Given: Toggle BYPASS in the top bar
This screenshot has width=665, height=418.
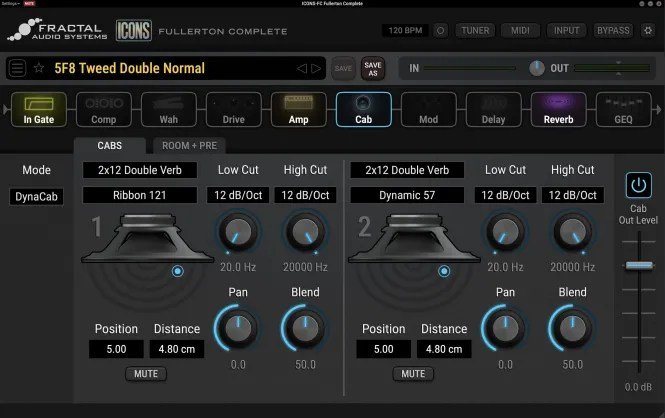Looking at the screenshot, I should [x=613, y=30].
